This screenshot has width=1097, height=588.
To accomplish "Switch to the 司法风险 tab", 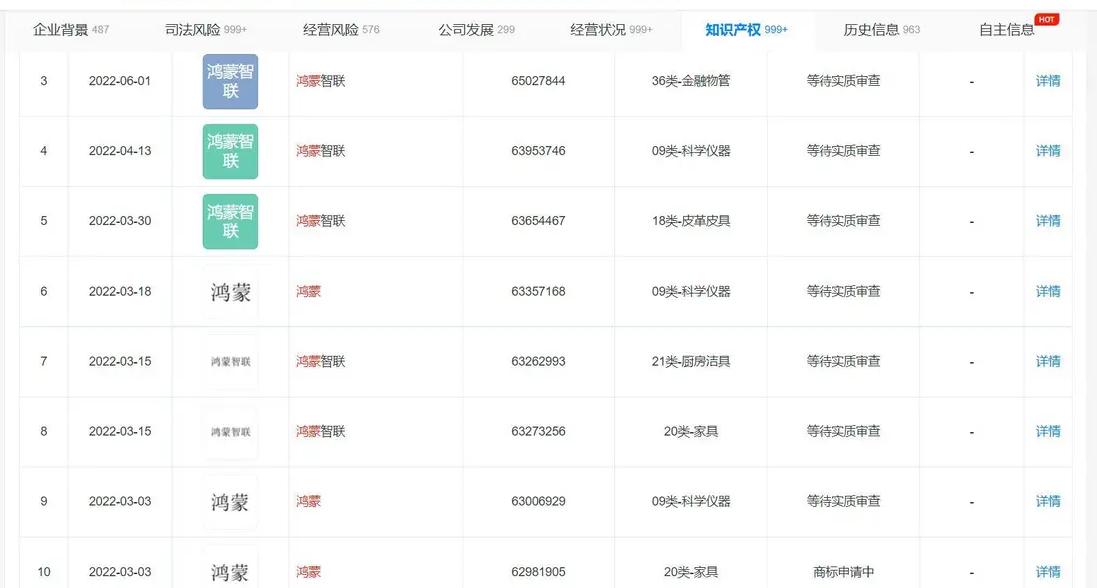I will tap(205, 29).
